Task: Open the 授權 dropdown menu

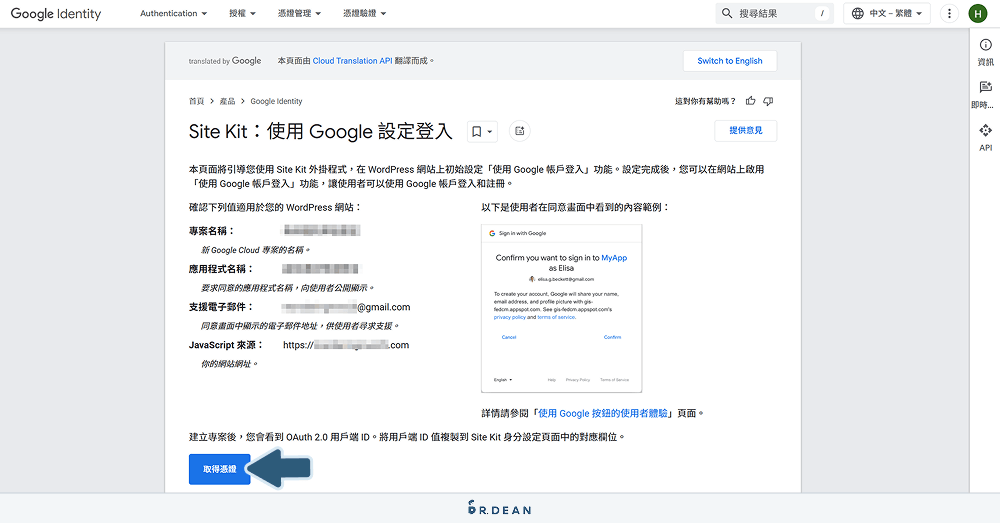Action: click(242, 13)
